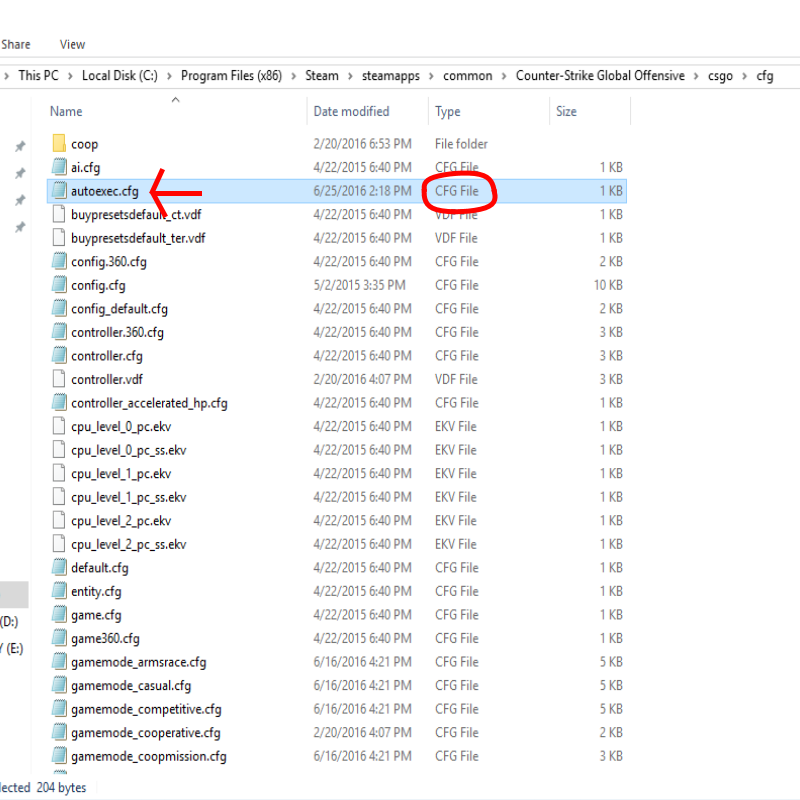The height and width of the screenshot is (800, 800).
Task: Go to Program Files (x86) breadcrumb
Action: click(232, 76)
